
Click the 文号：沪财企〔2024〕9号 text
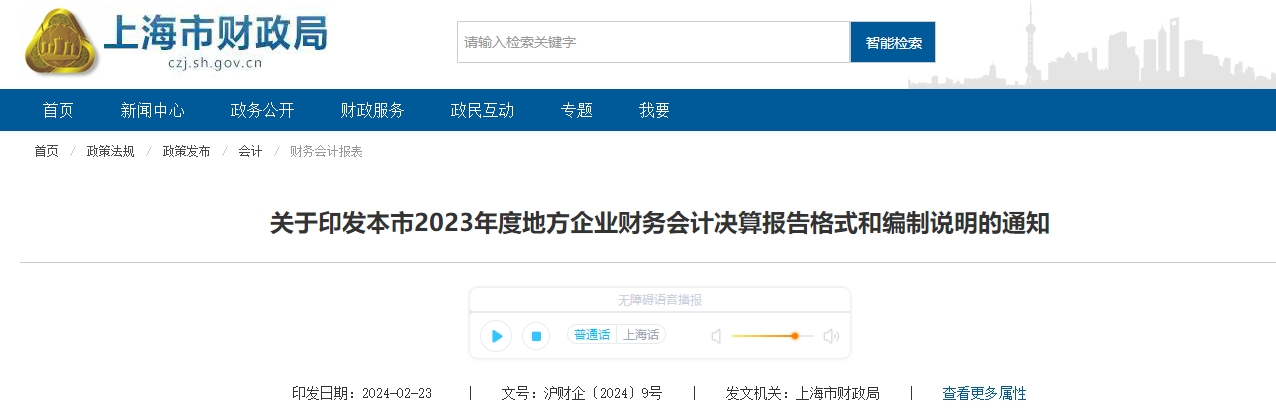582,393
